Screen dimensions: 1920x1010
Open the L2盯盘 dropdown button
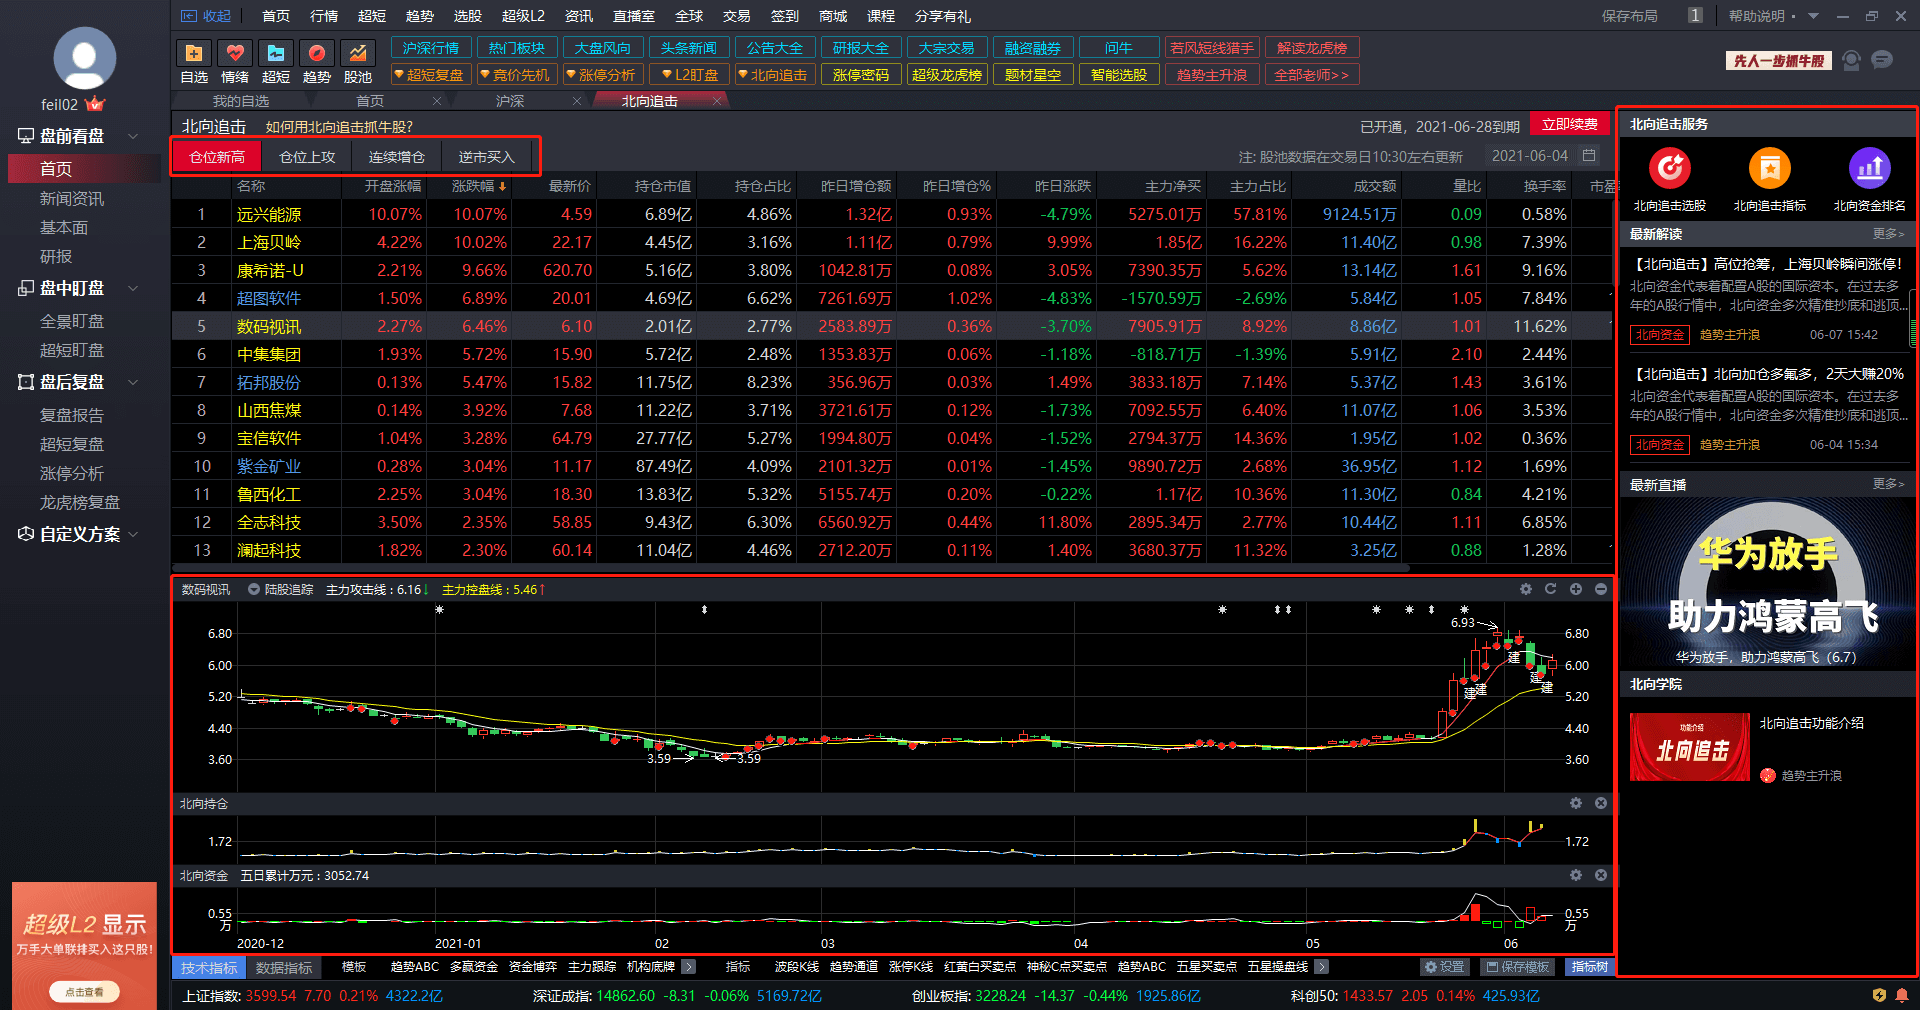click(x=690, y=75)
